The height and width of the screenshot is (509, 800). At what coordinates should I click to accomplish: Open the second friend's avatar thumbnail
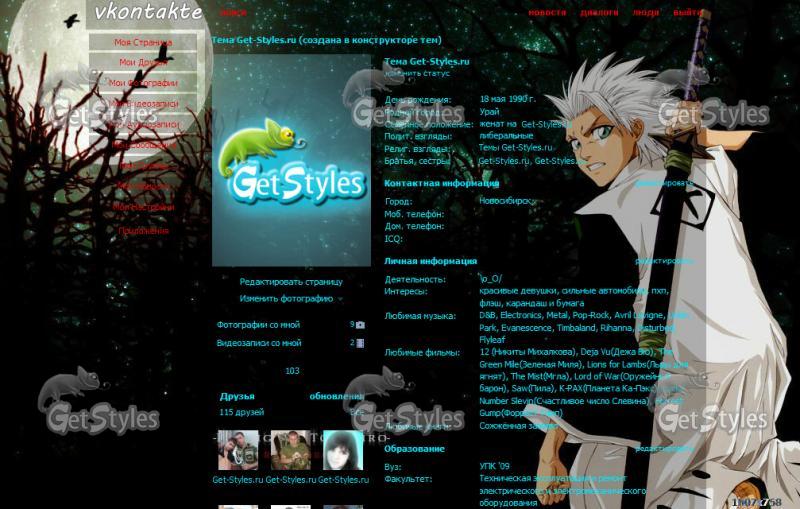(290, 451)
